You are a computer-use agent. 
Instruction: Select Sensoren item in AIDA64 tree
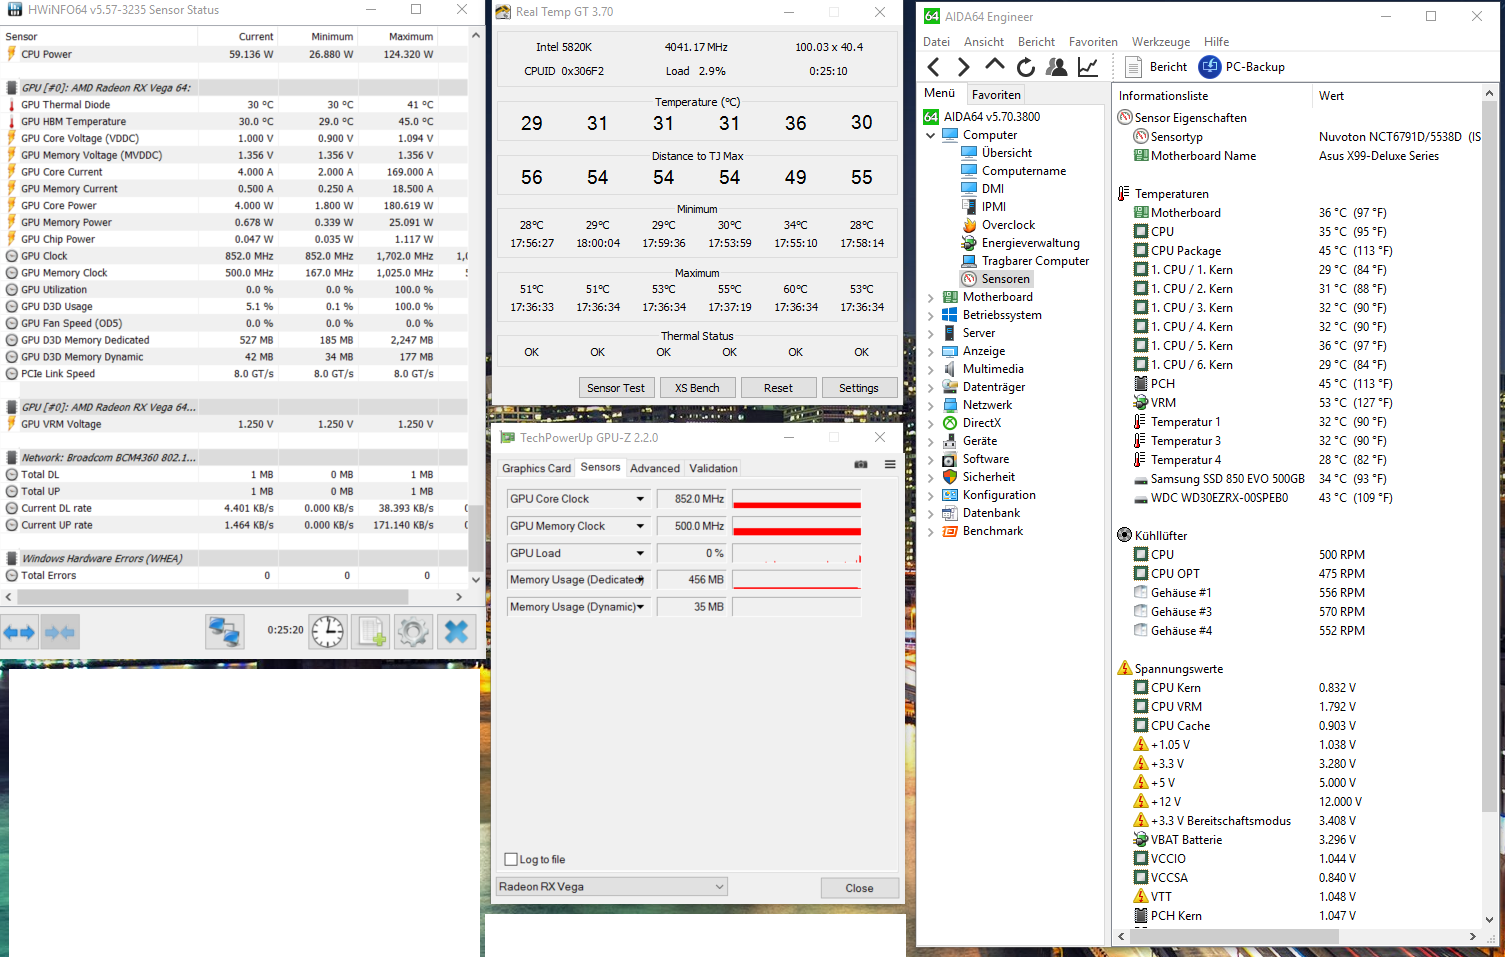(x=1005, y=279)
